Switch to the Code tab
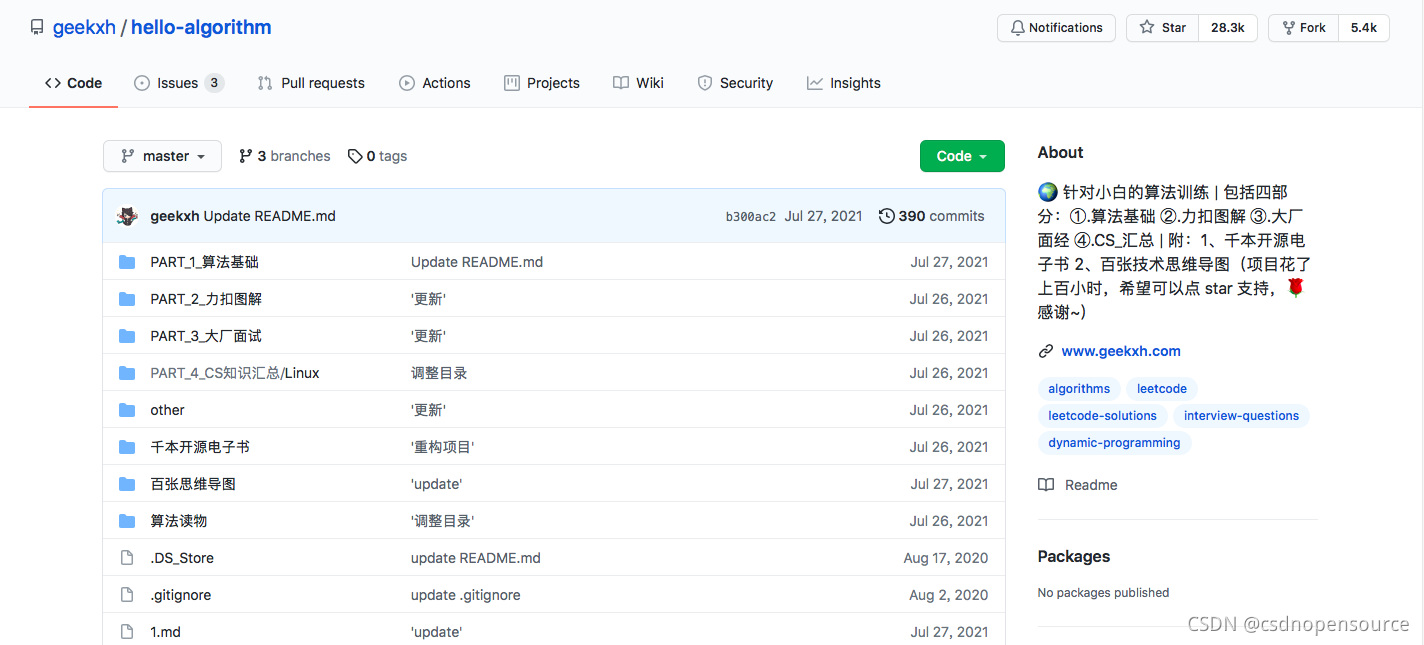The width and height of the screenshot is (1424, 645). 74,83
